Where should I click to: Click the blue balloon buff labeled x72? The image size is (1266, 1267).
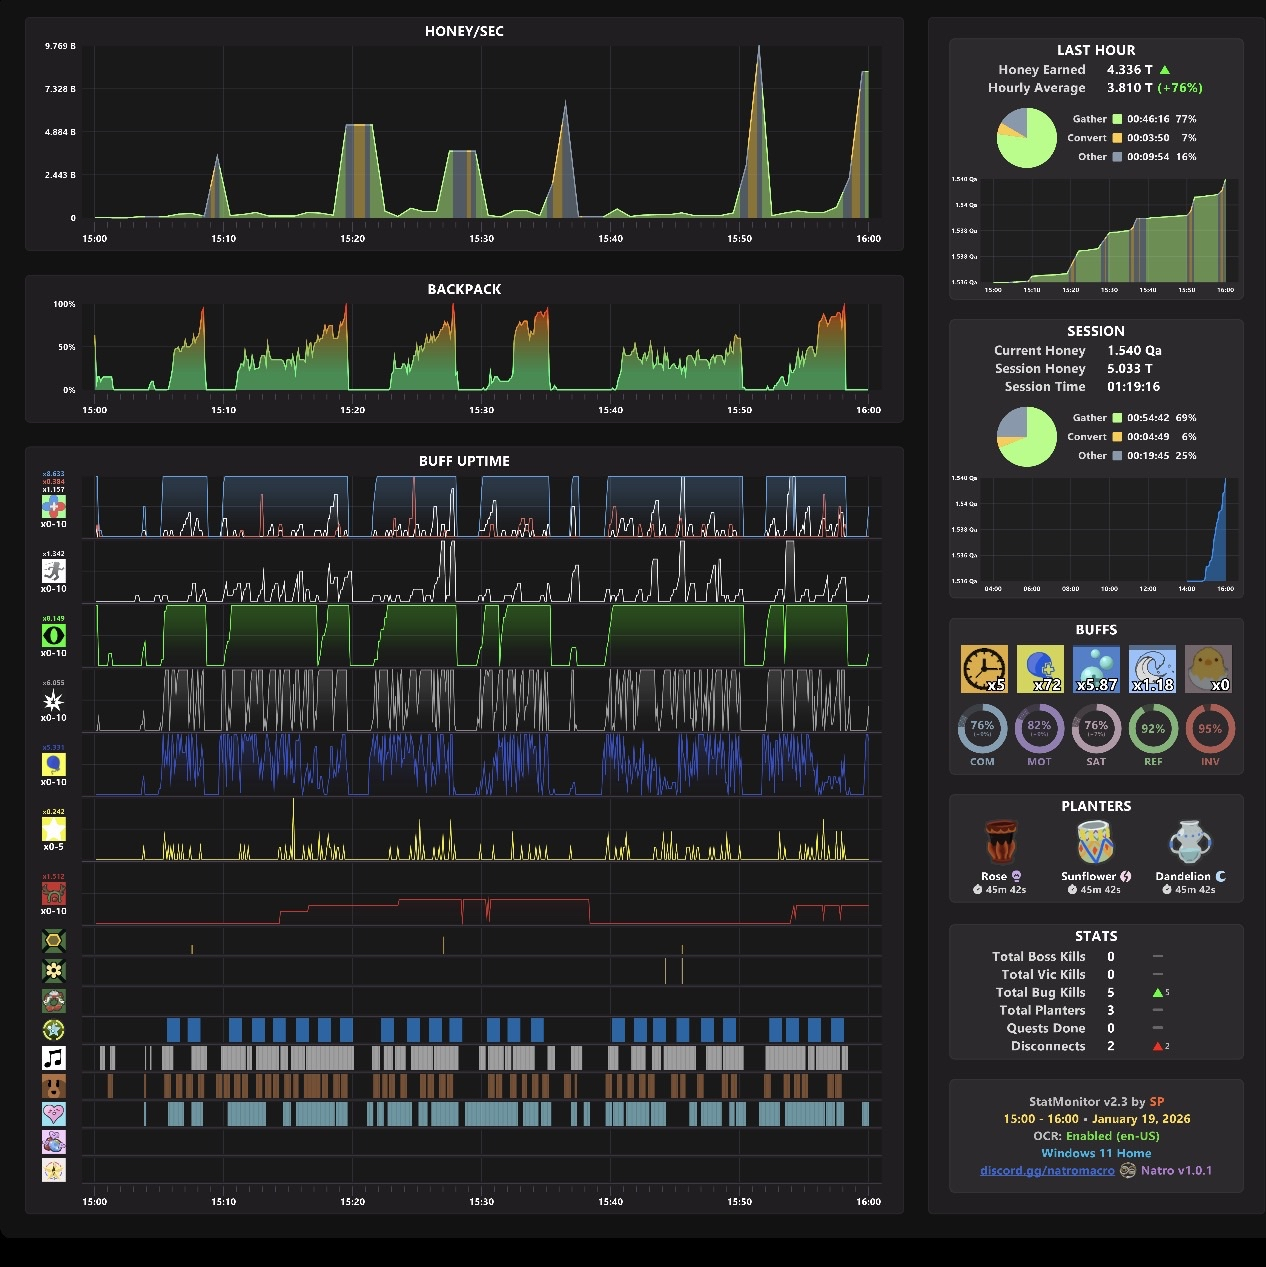[x=1040, y=668]
